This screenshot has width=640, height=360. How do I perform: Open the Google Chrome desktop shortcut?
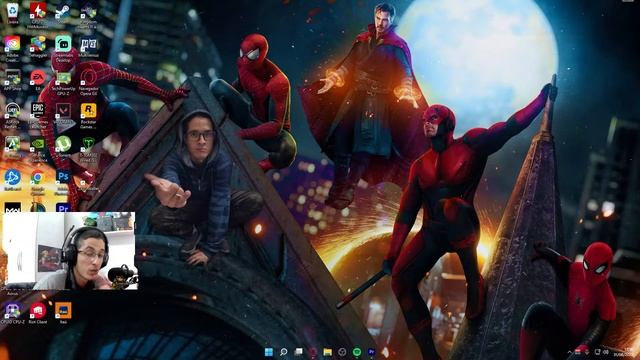point(38,182)
